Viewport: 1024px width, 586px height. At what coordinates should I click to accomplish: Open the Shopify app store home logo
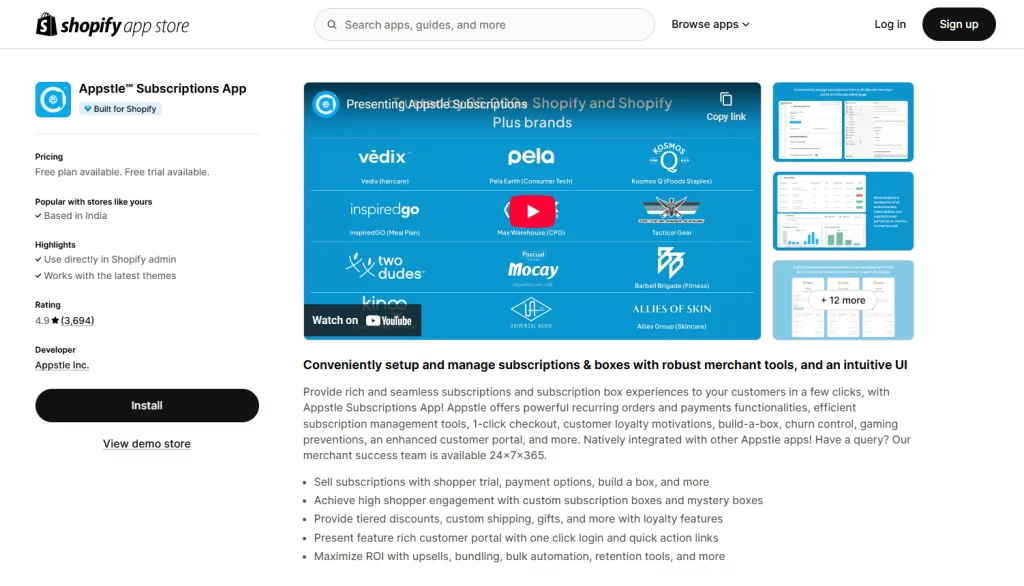click(112, 25)
